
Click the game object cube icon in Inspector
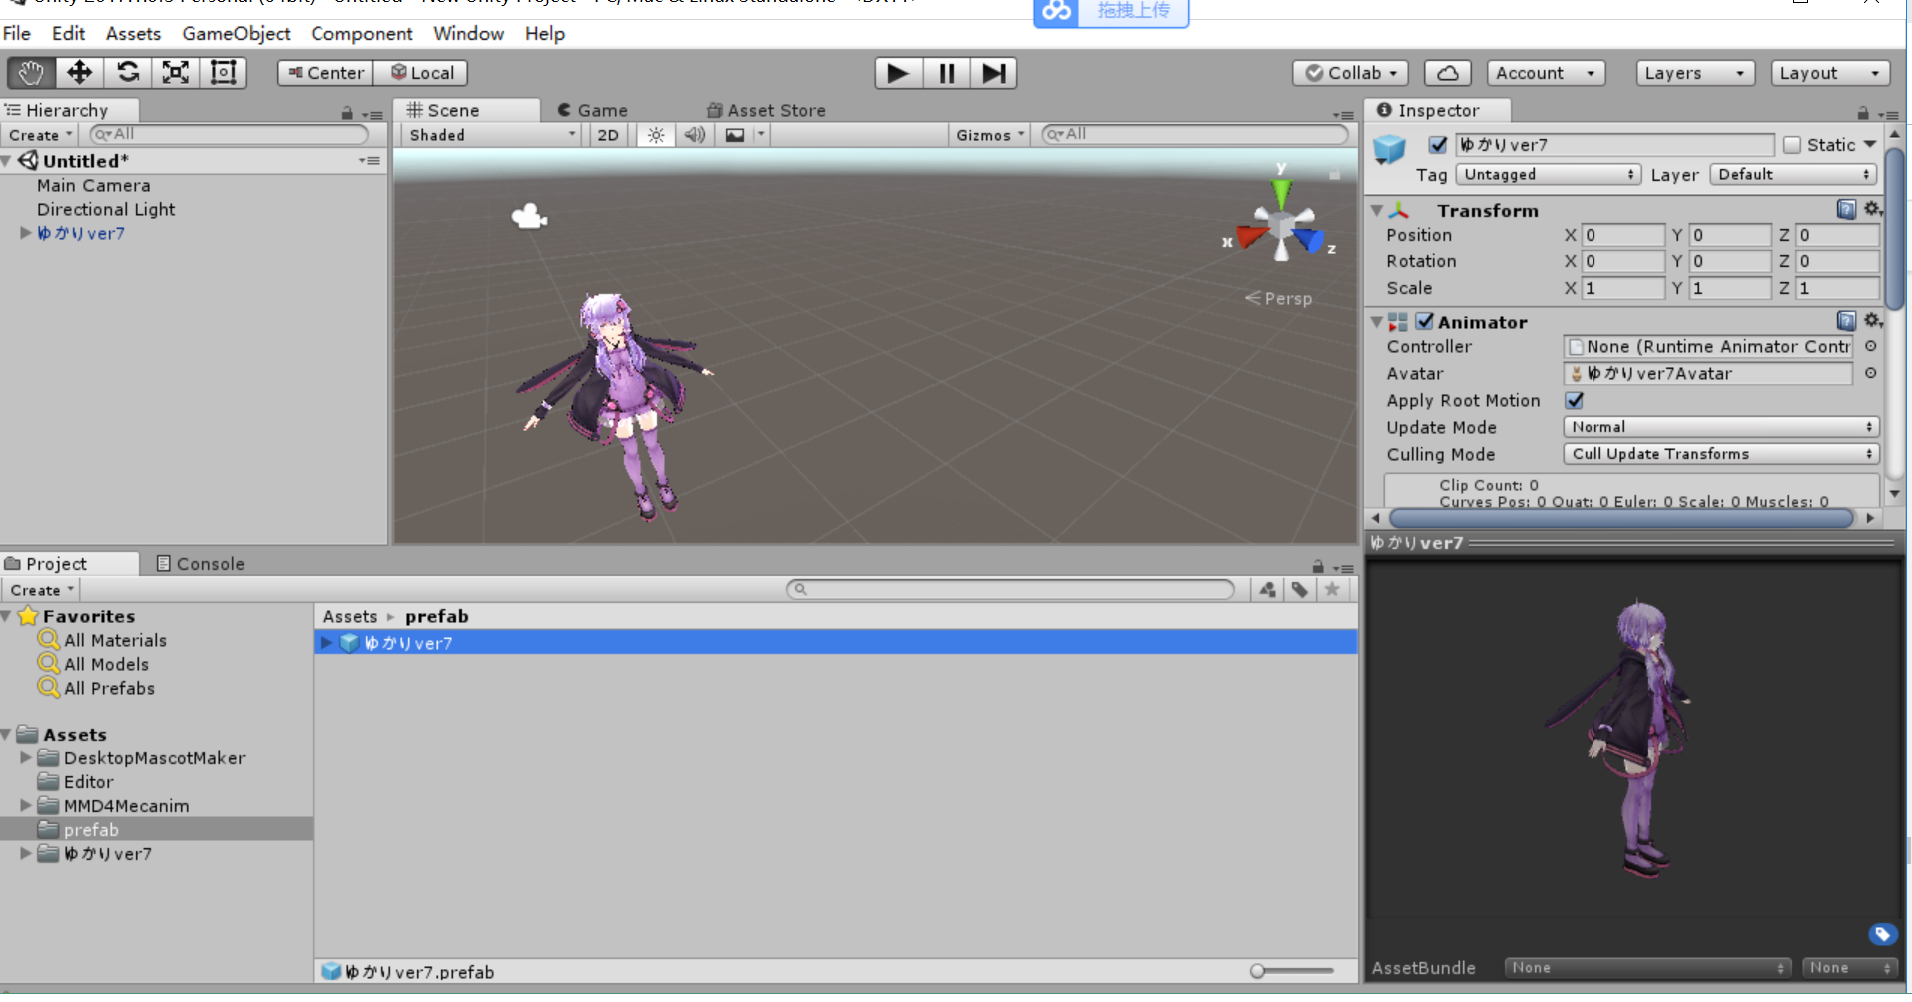(x=1389, y=149)
